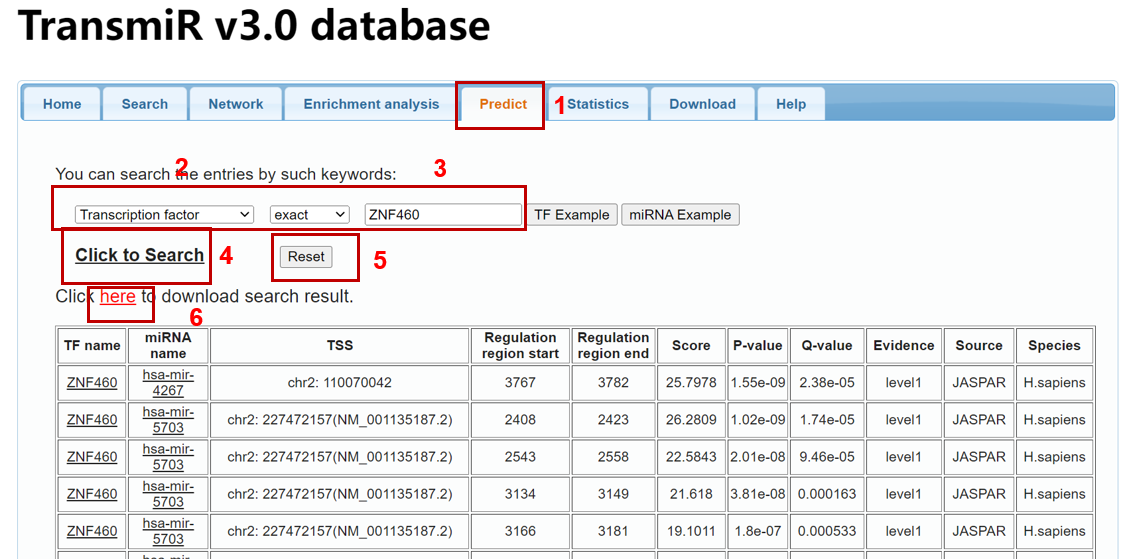Click ZNF460 link in row with score 21.618

point(92,494)
